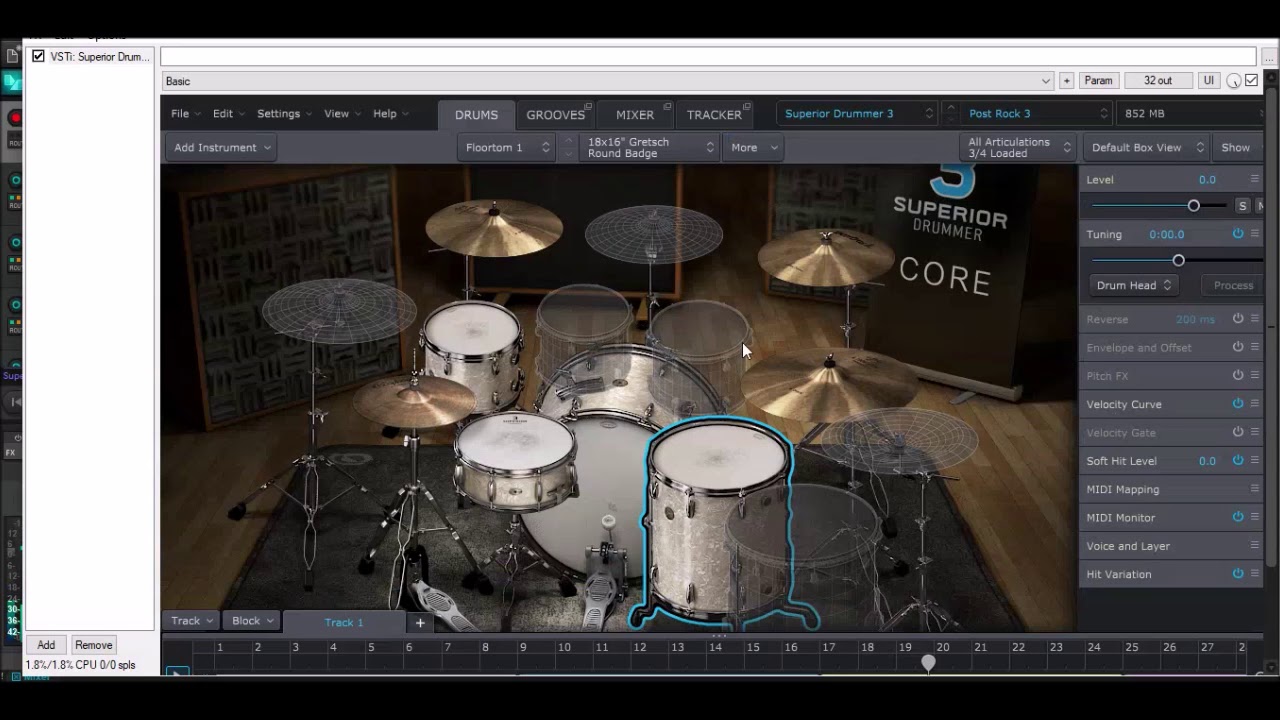
Task: Expand the More dropdown
Action: tap(753, 147)
